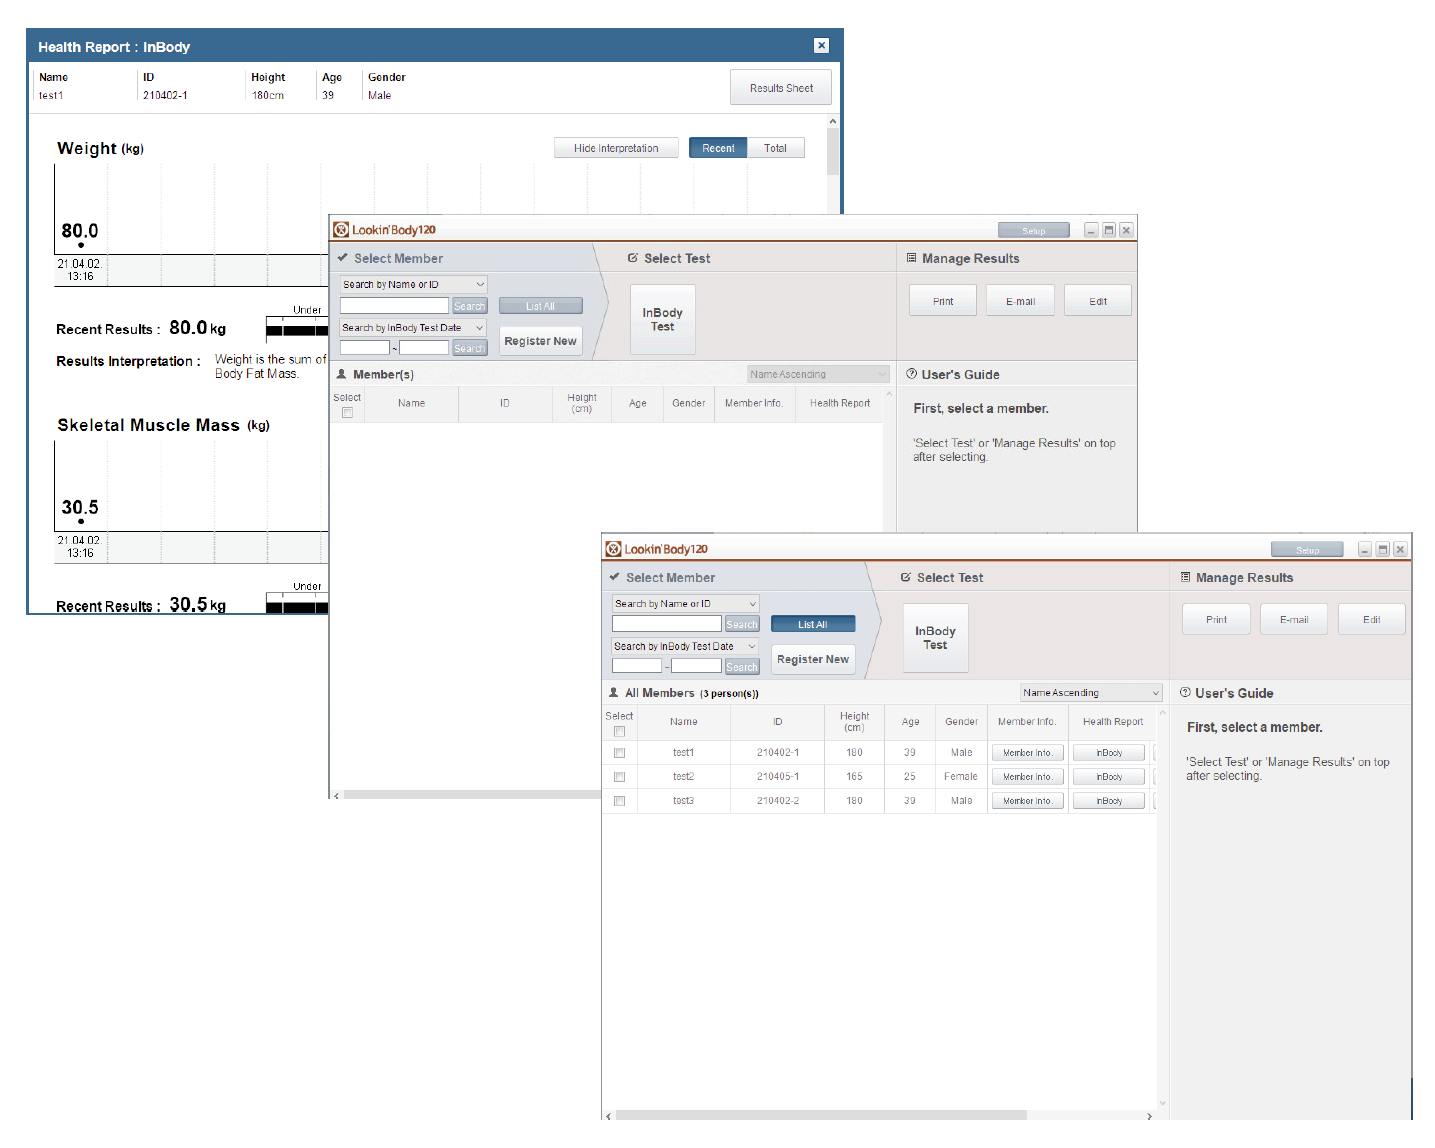Click Search beside date fields in front window
The height and width of the screenshot is (1148, 1435).
(x=742, y=667)
